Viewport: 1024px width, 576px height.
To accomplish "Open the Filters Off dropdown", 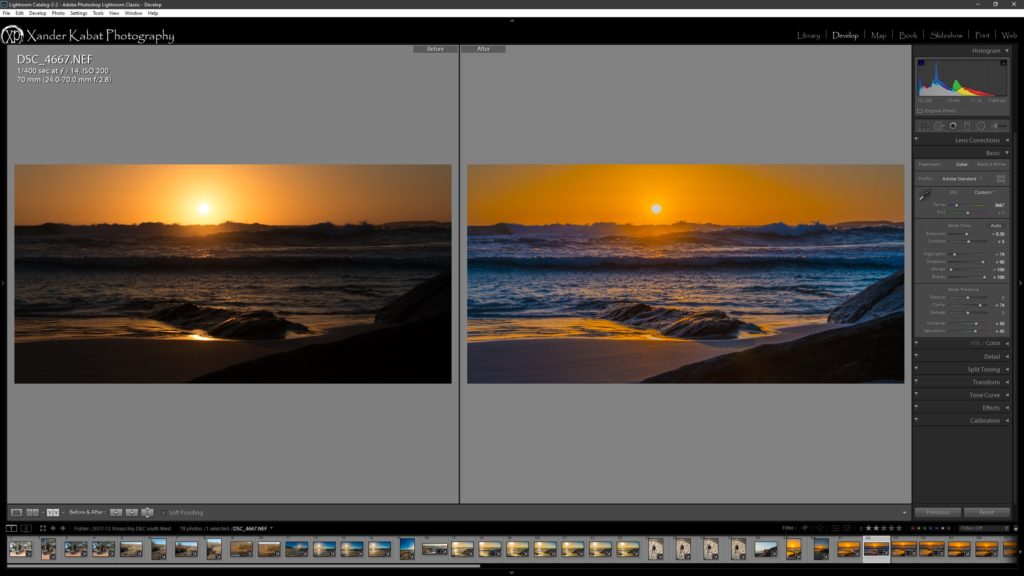I will point(983,528).
